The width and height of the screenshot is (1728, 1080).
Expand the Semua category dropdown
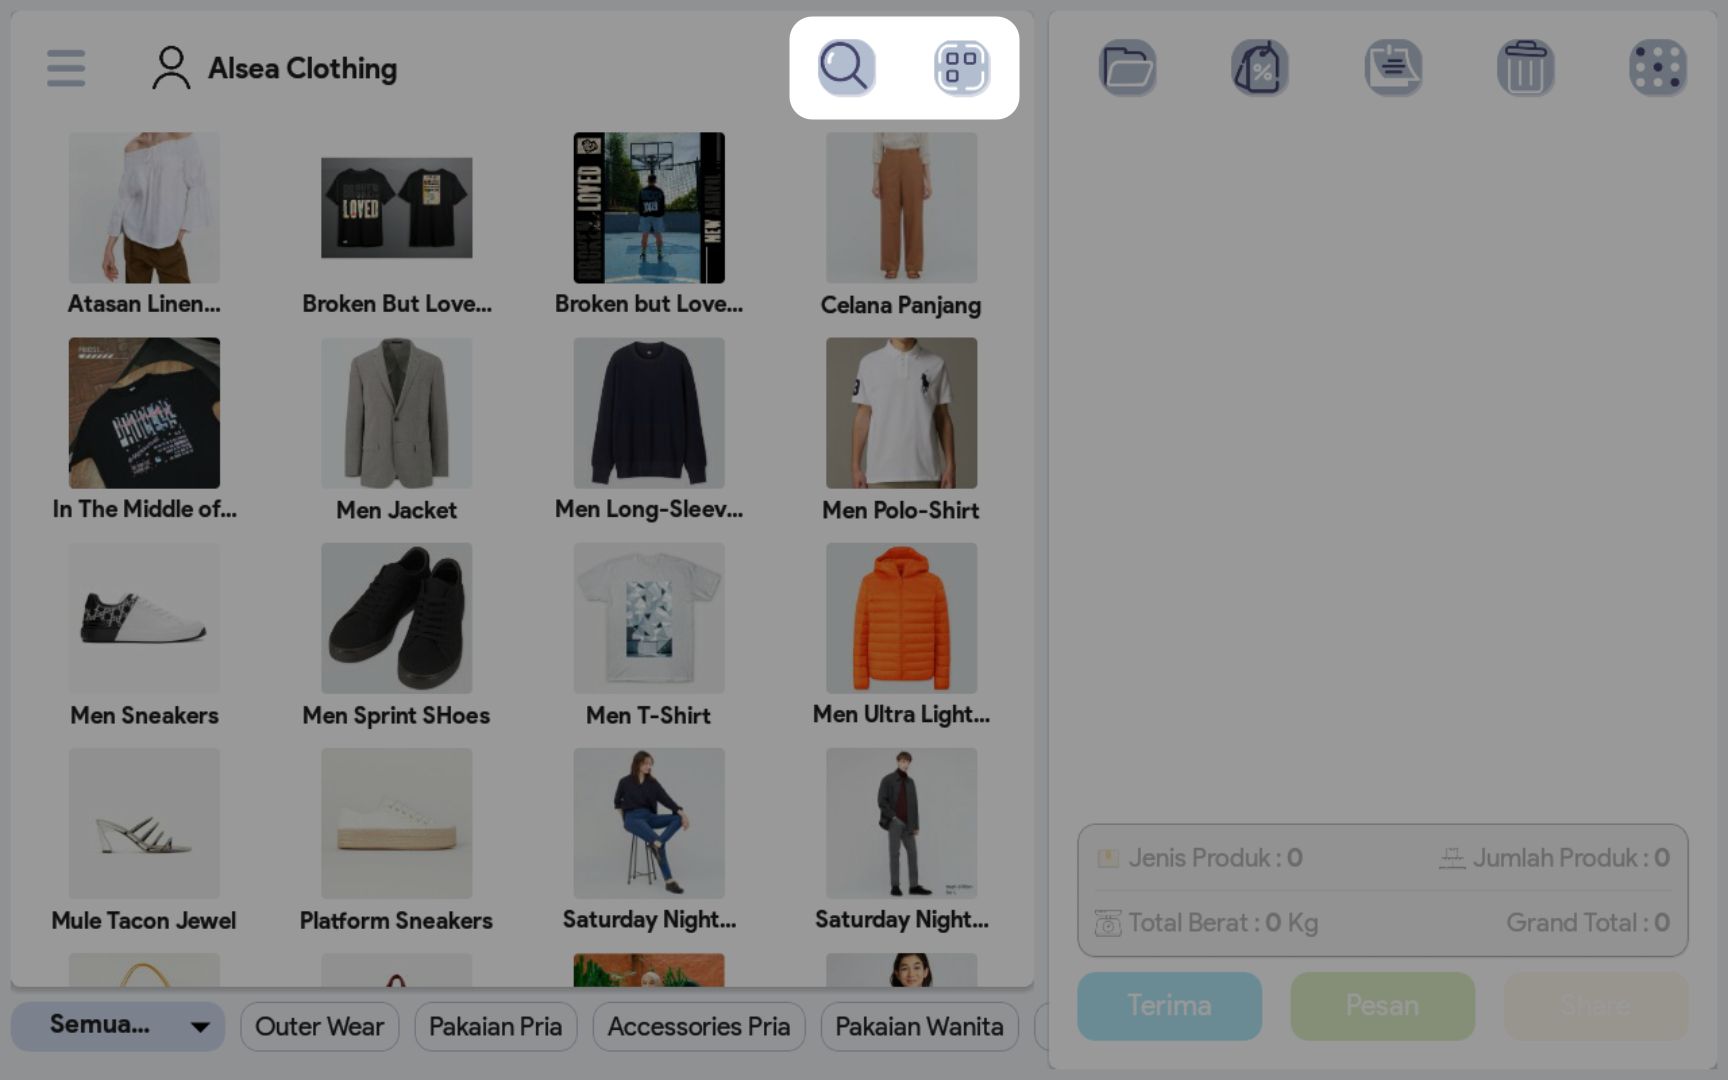point(118,1026)
